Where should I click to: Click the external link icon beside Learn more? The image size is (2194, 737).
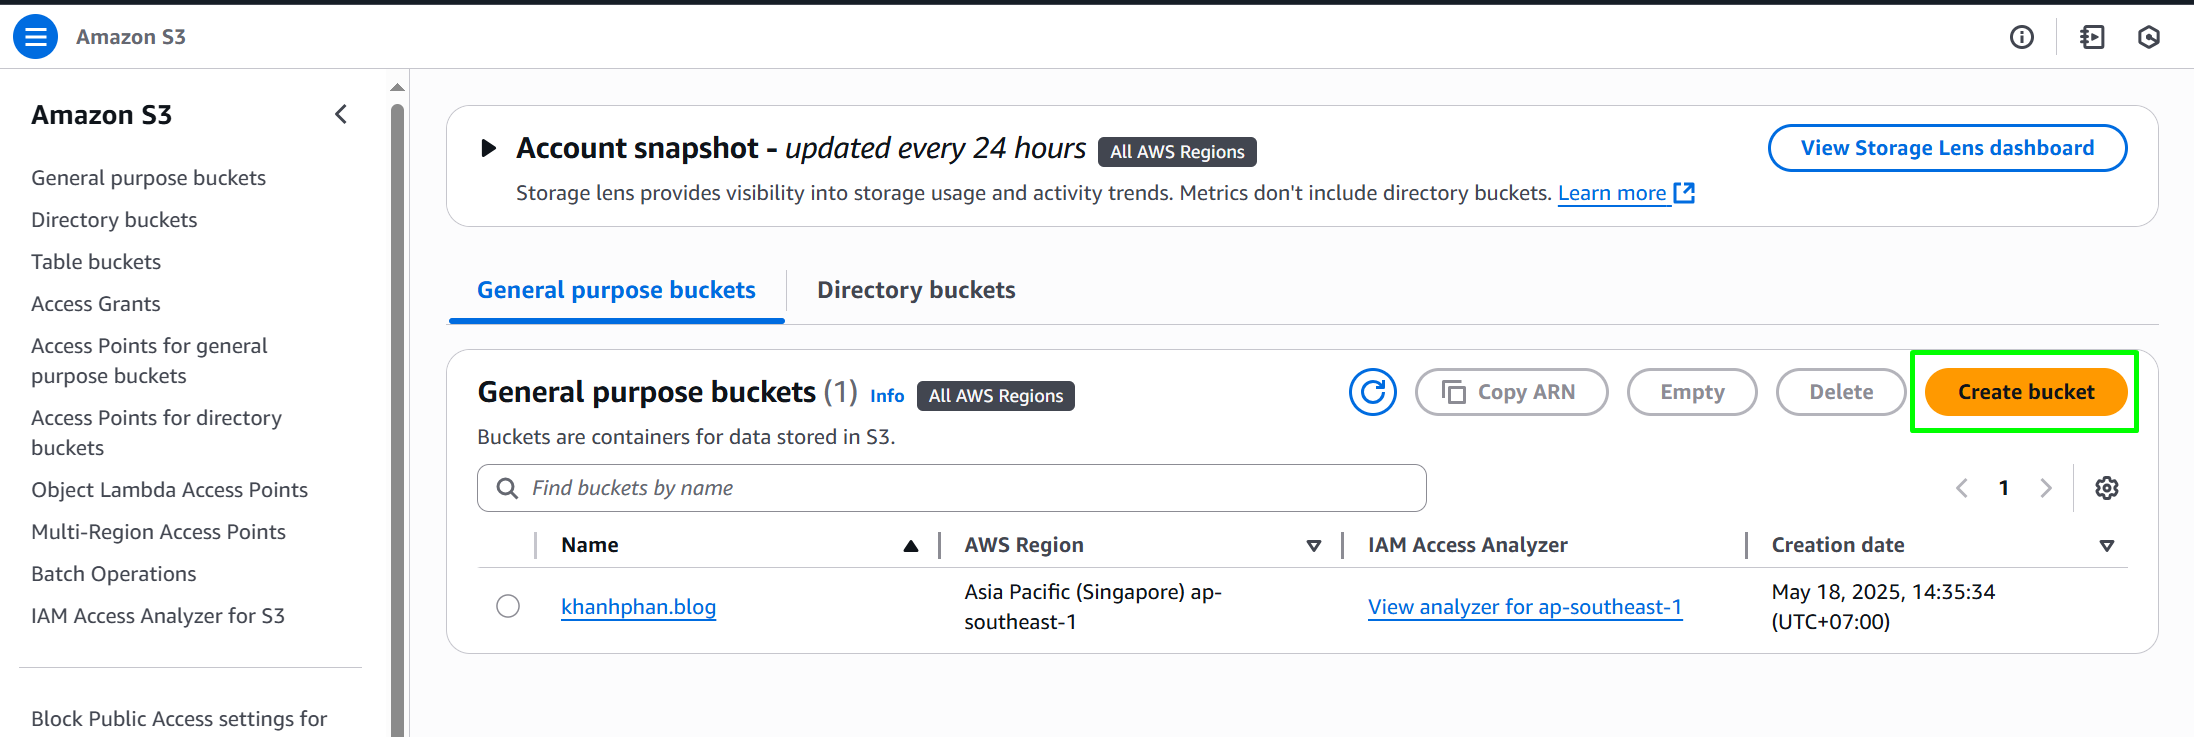[x=1685, y=192]
